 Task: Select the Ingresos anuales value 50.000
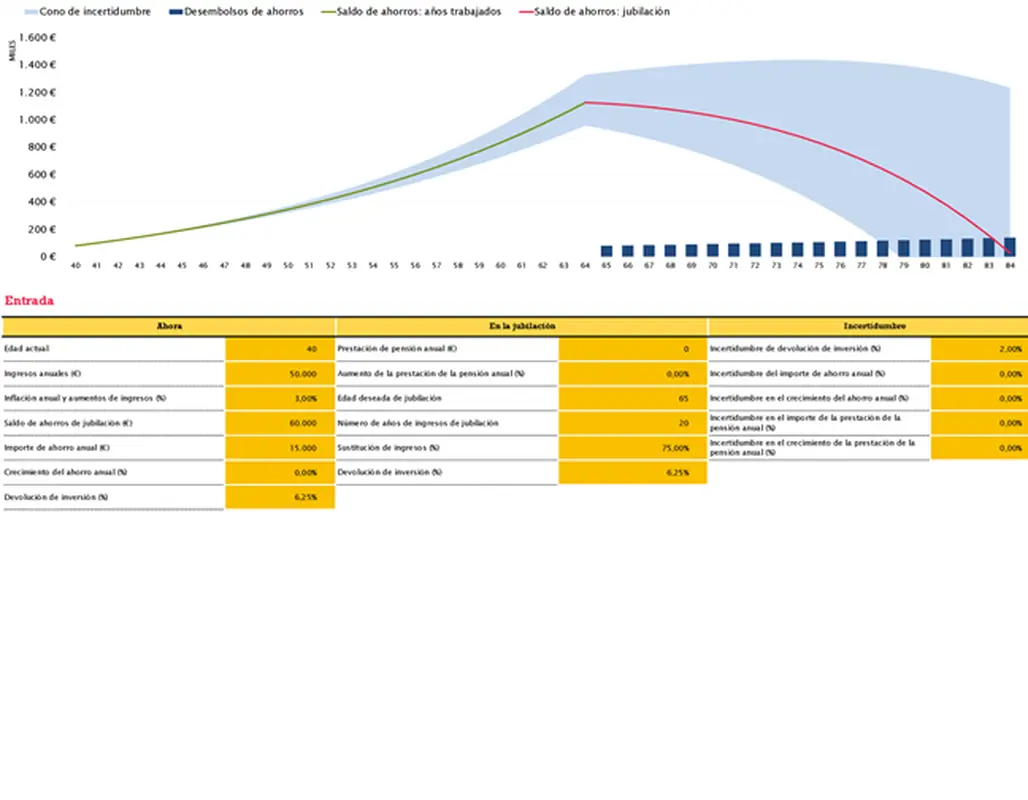[x=280, y=373]
